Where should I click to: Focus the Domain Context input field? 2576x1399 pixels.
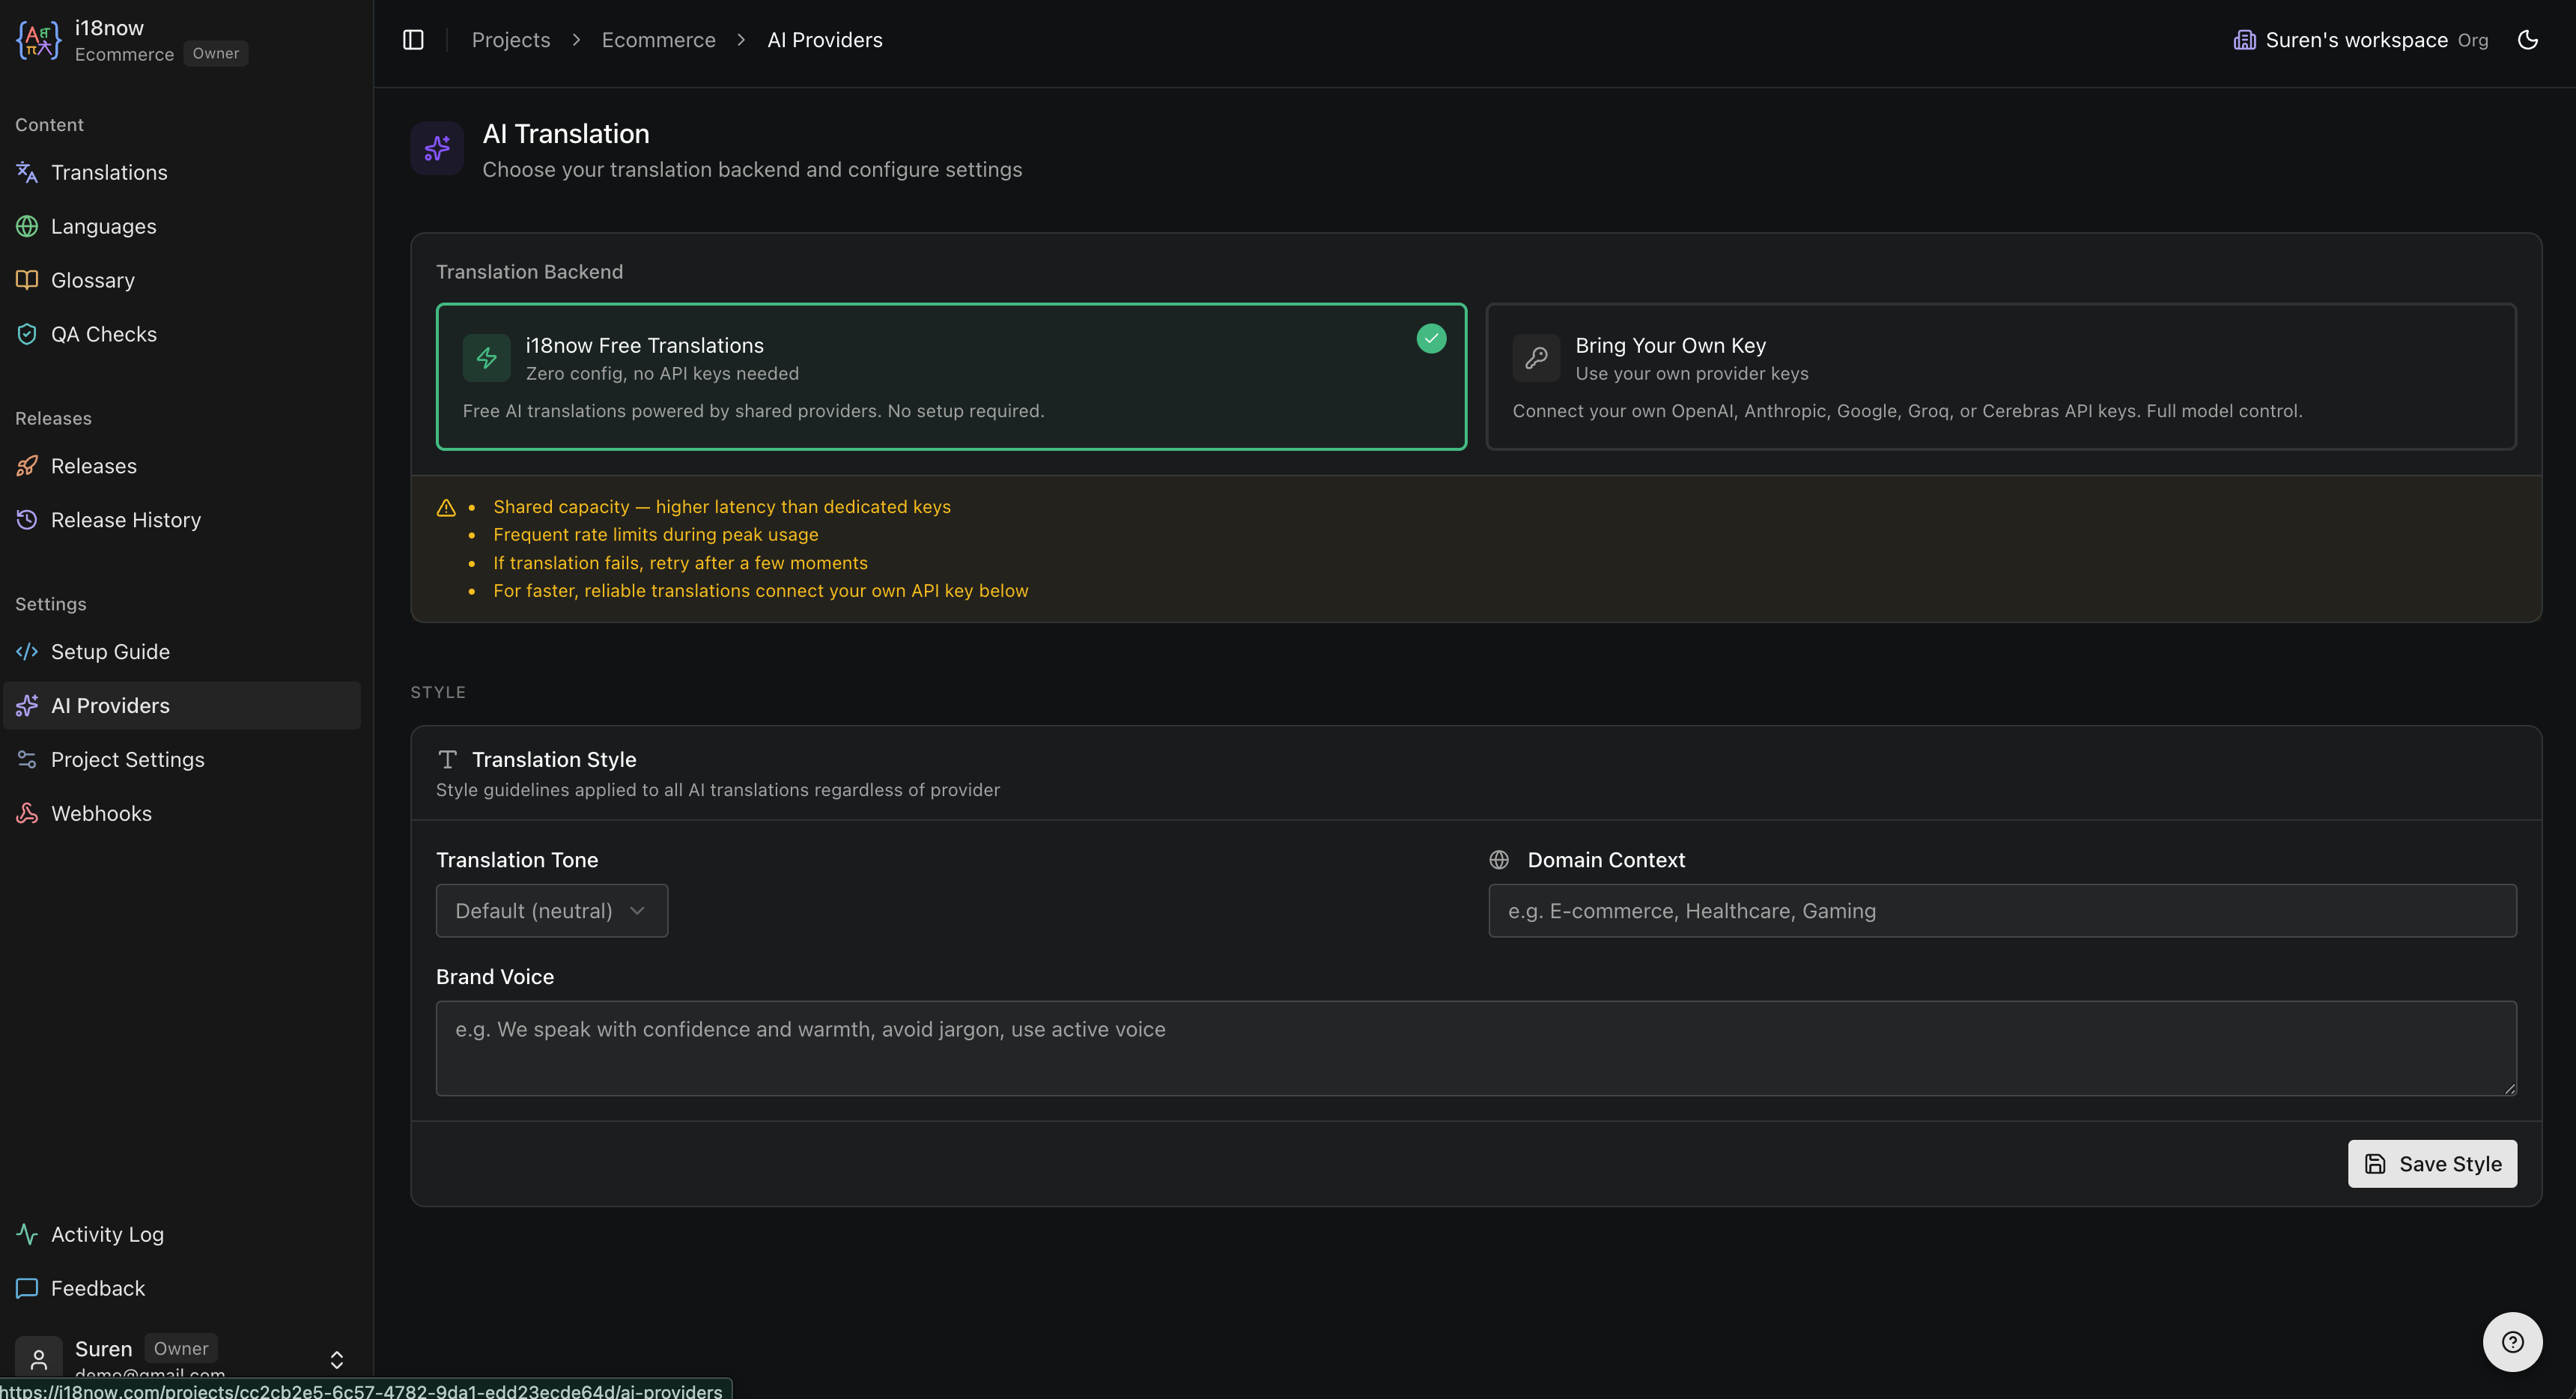[2001, 910]
